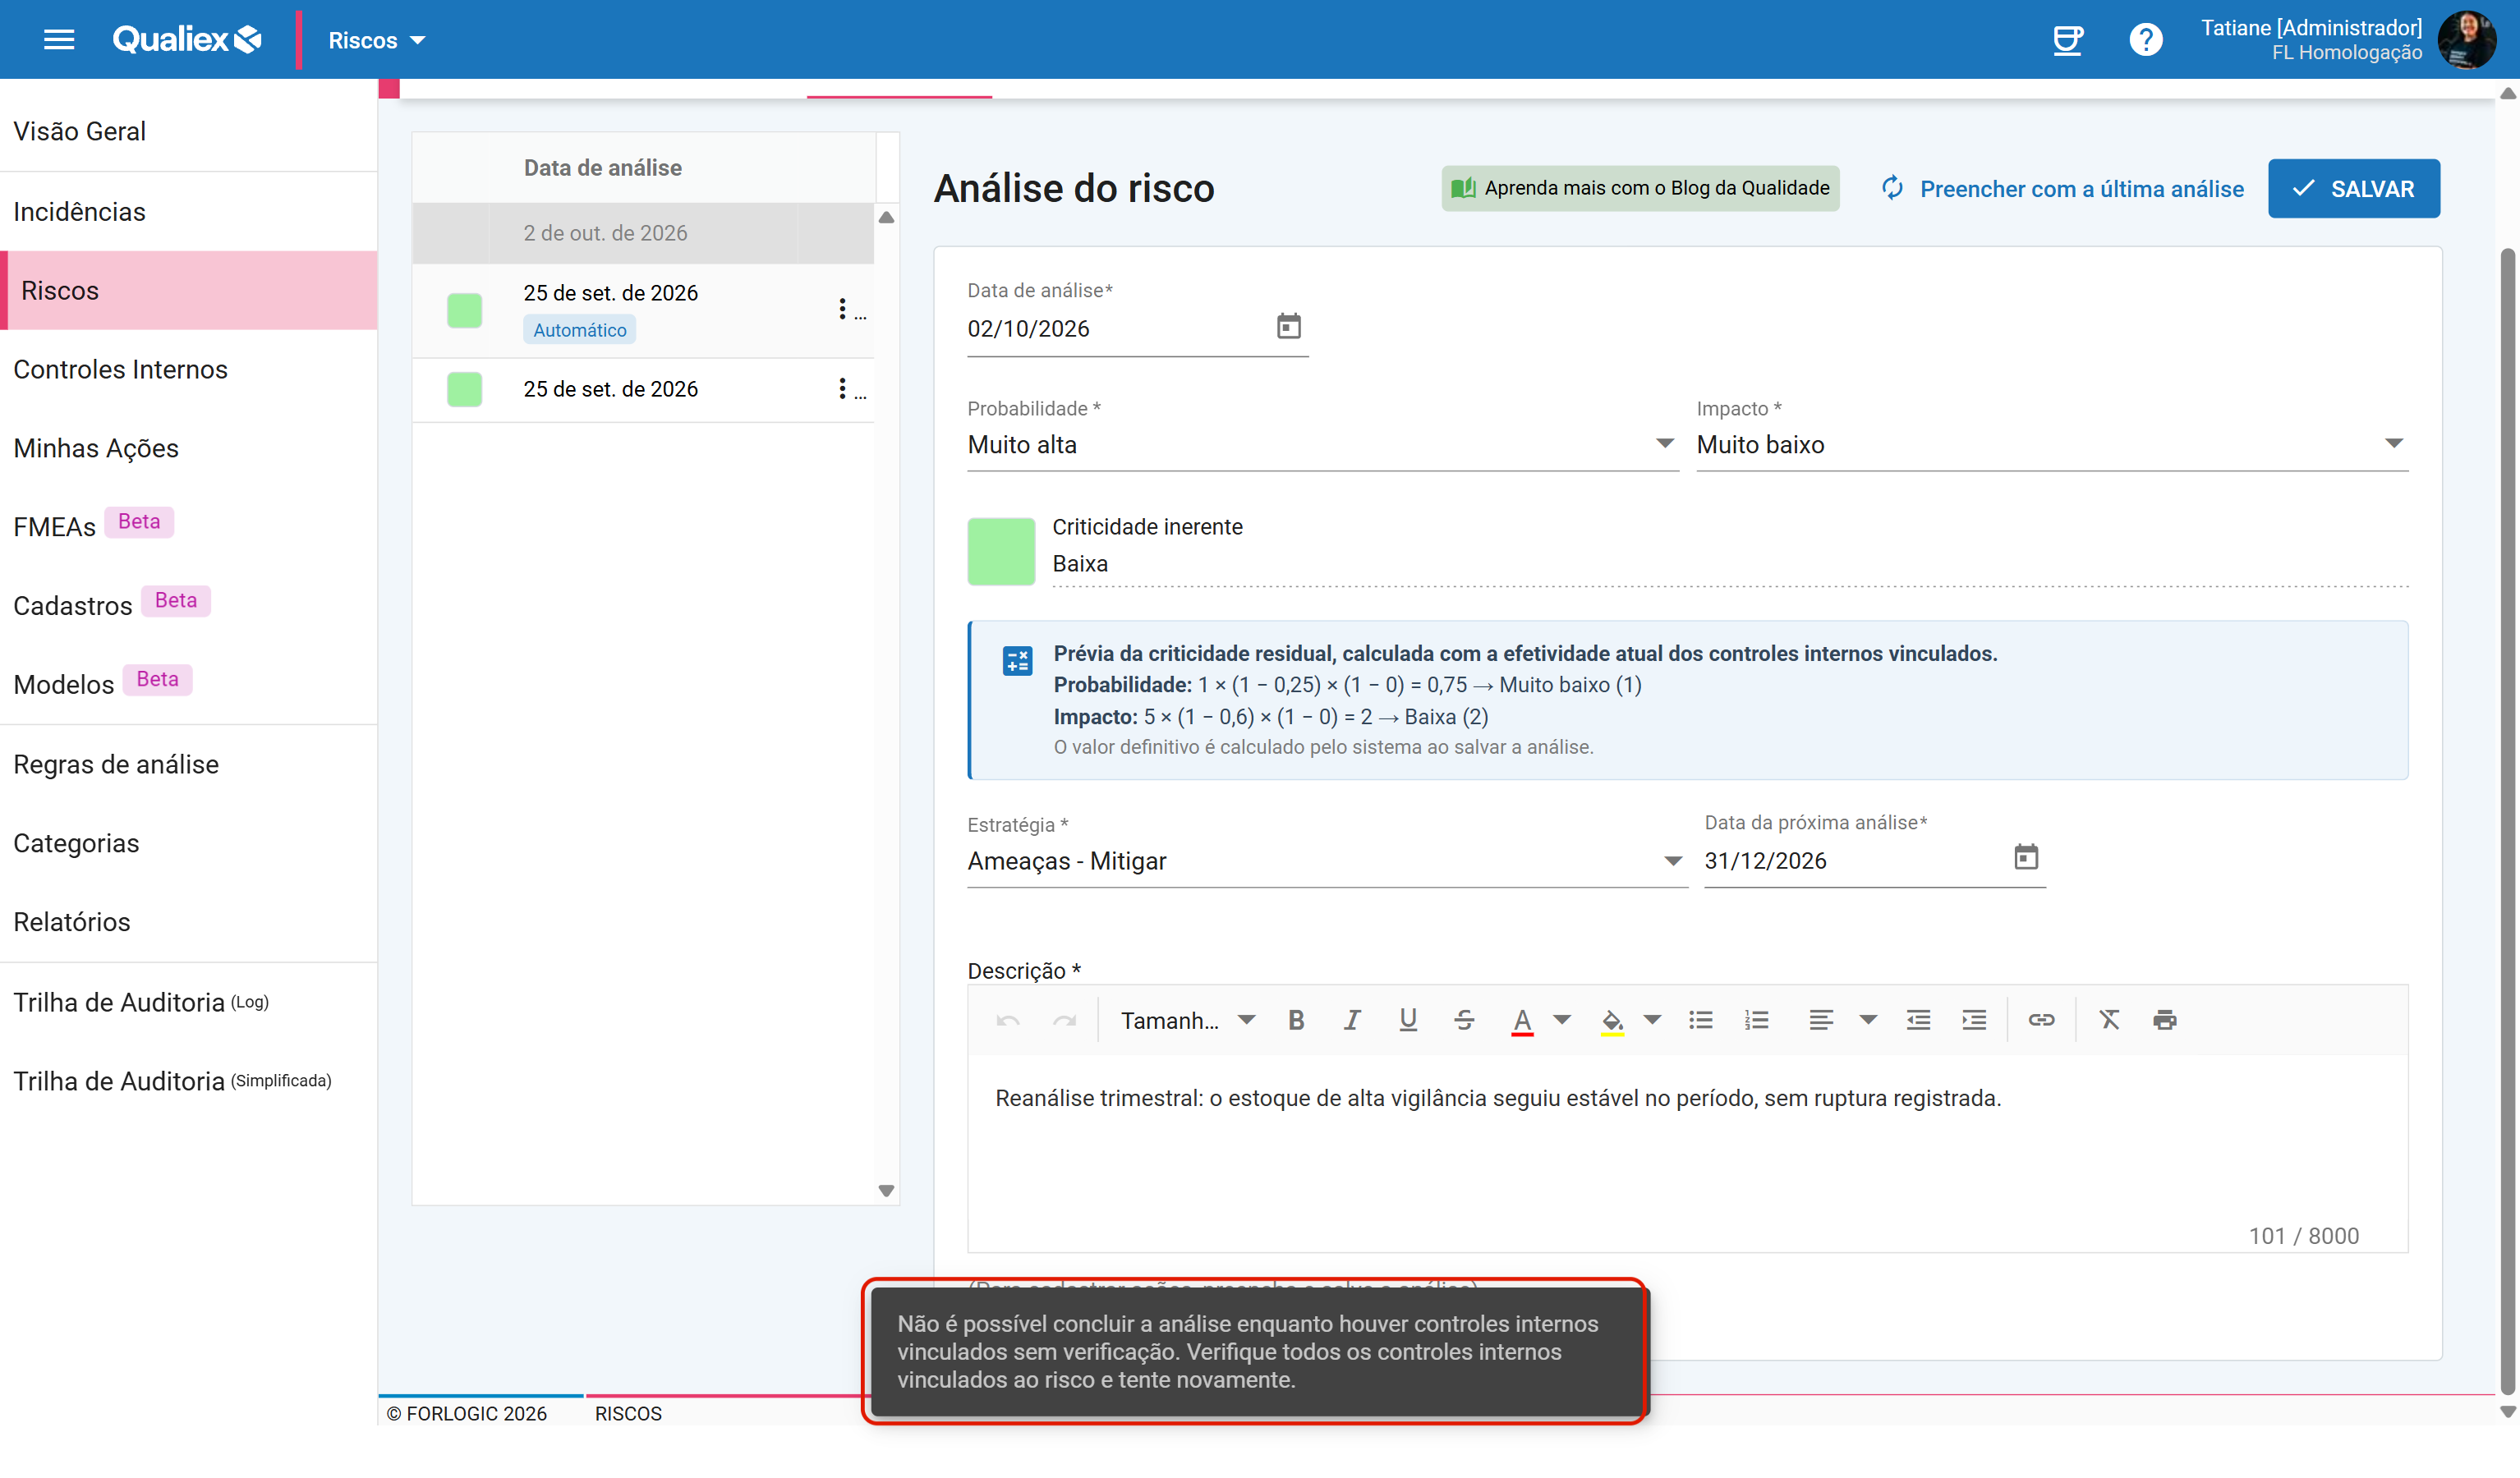Select the 2 de out. de 2026 analysis row

point(643,233)
